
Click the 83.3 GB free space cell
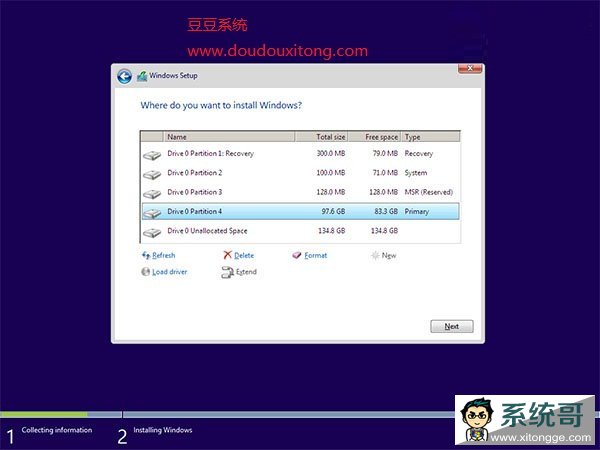tap(386, 211)
